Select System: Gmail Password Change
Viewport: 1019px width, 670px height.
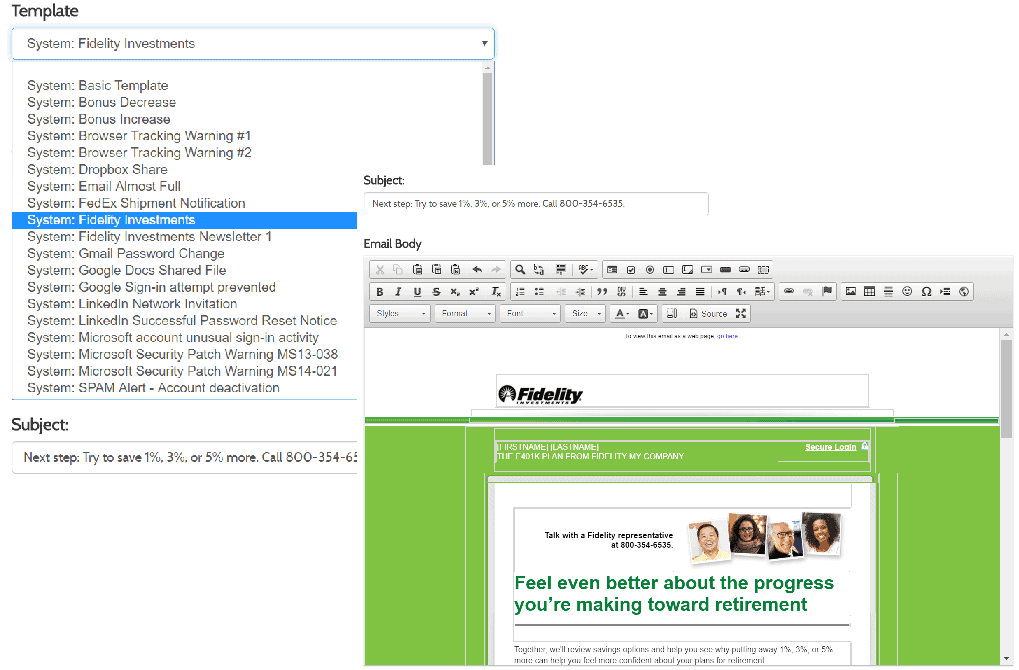(x=126, y=253)
